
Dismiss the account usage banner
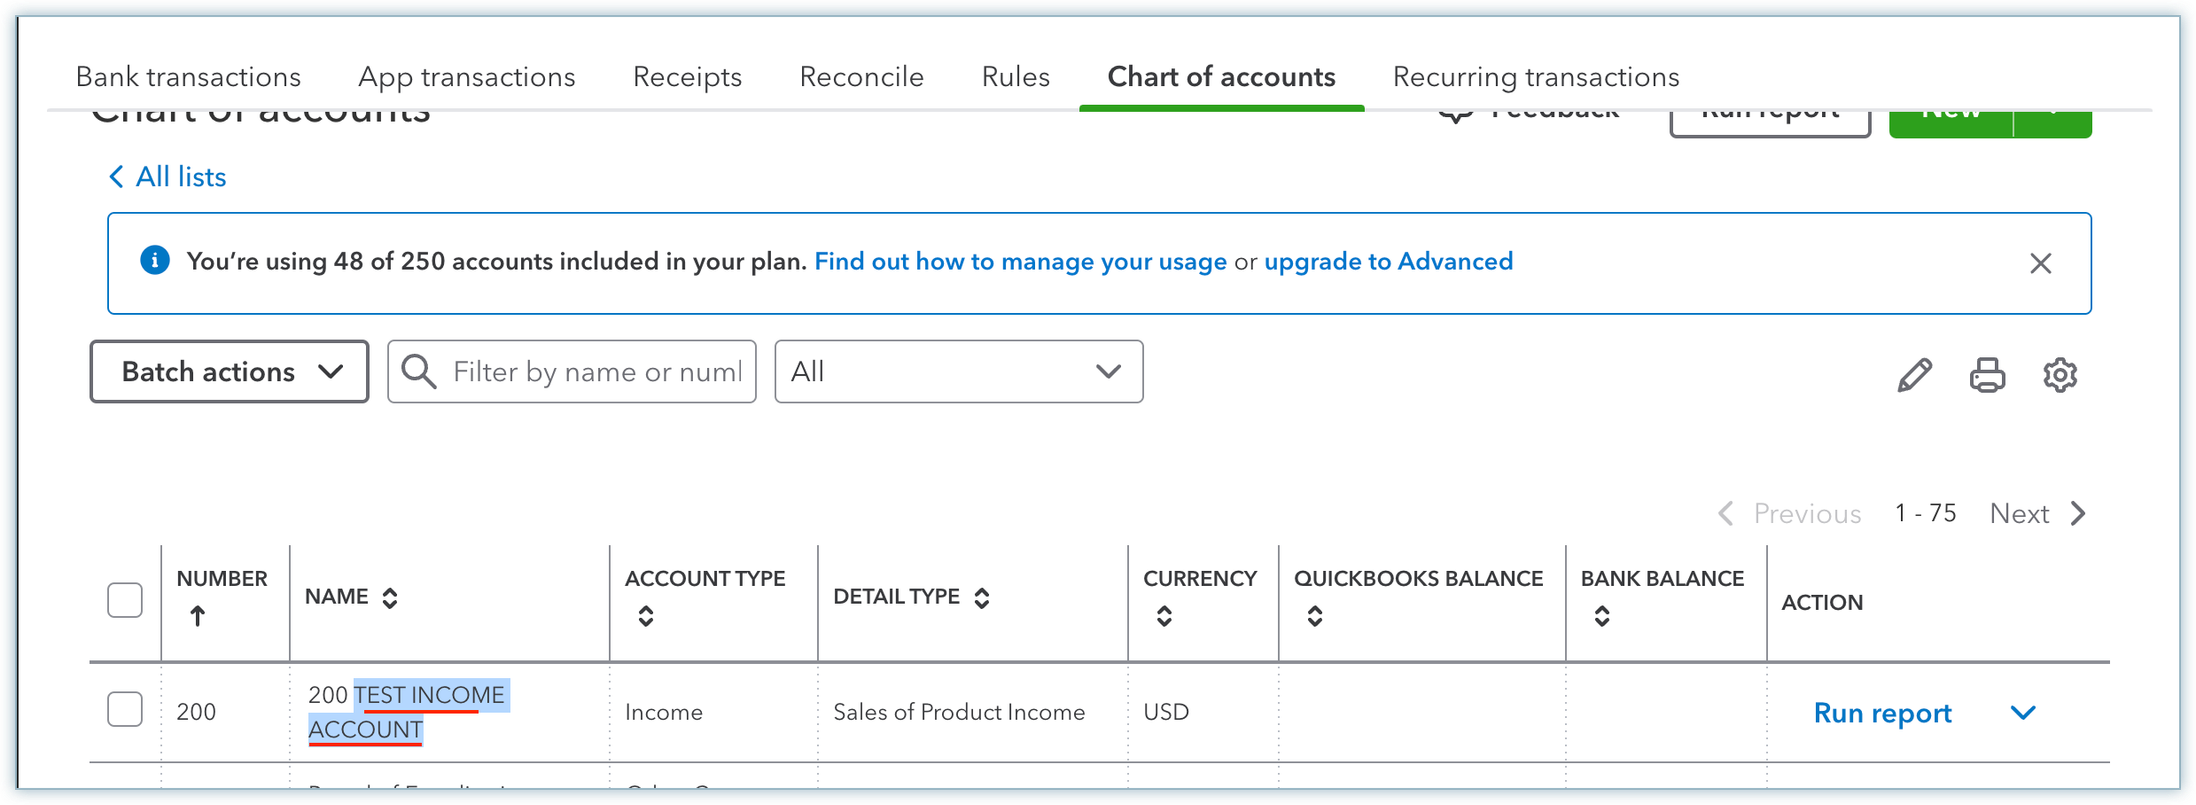(2040, 263)
